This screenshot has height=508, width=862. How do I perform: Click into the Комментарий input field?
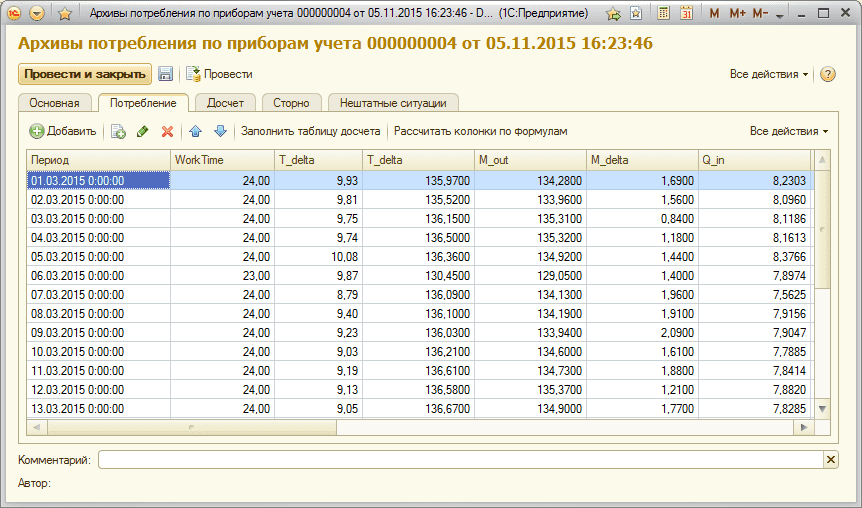(x=461, y=460)
